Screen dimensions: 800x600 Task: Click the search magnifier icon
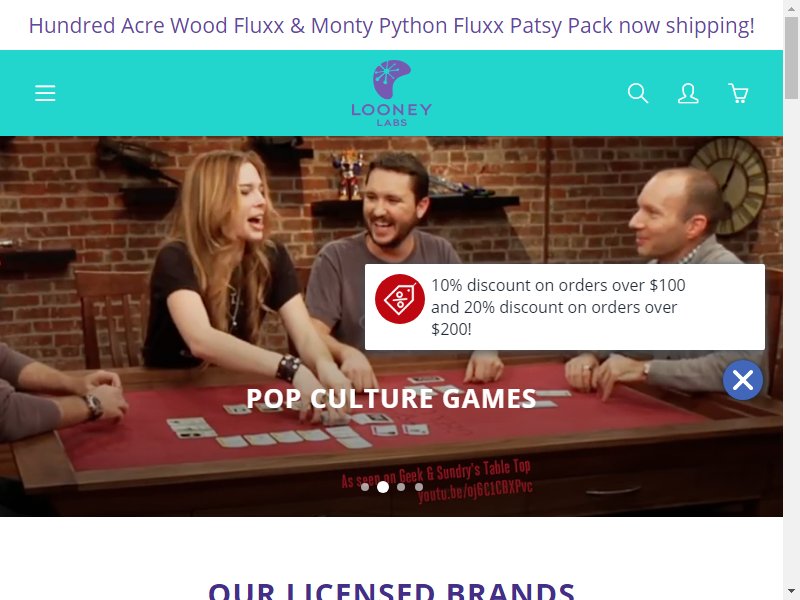(638, 93)
